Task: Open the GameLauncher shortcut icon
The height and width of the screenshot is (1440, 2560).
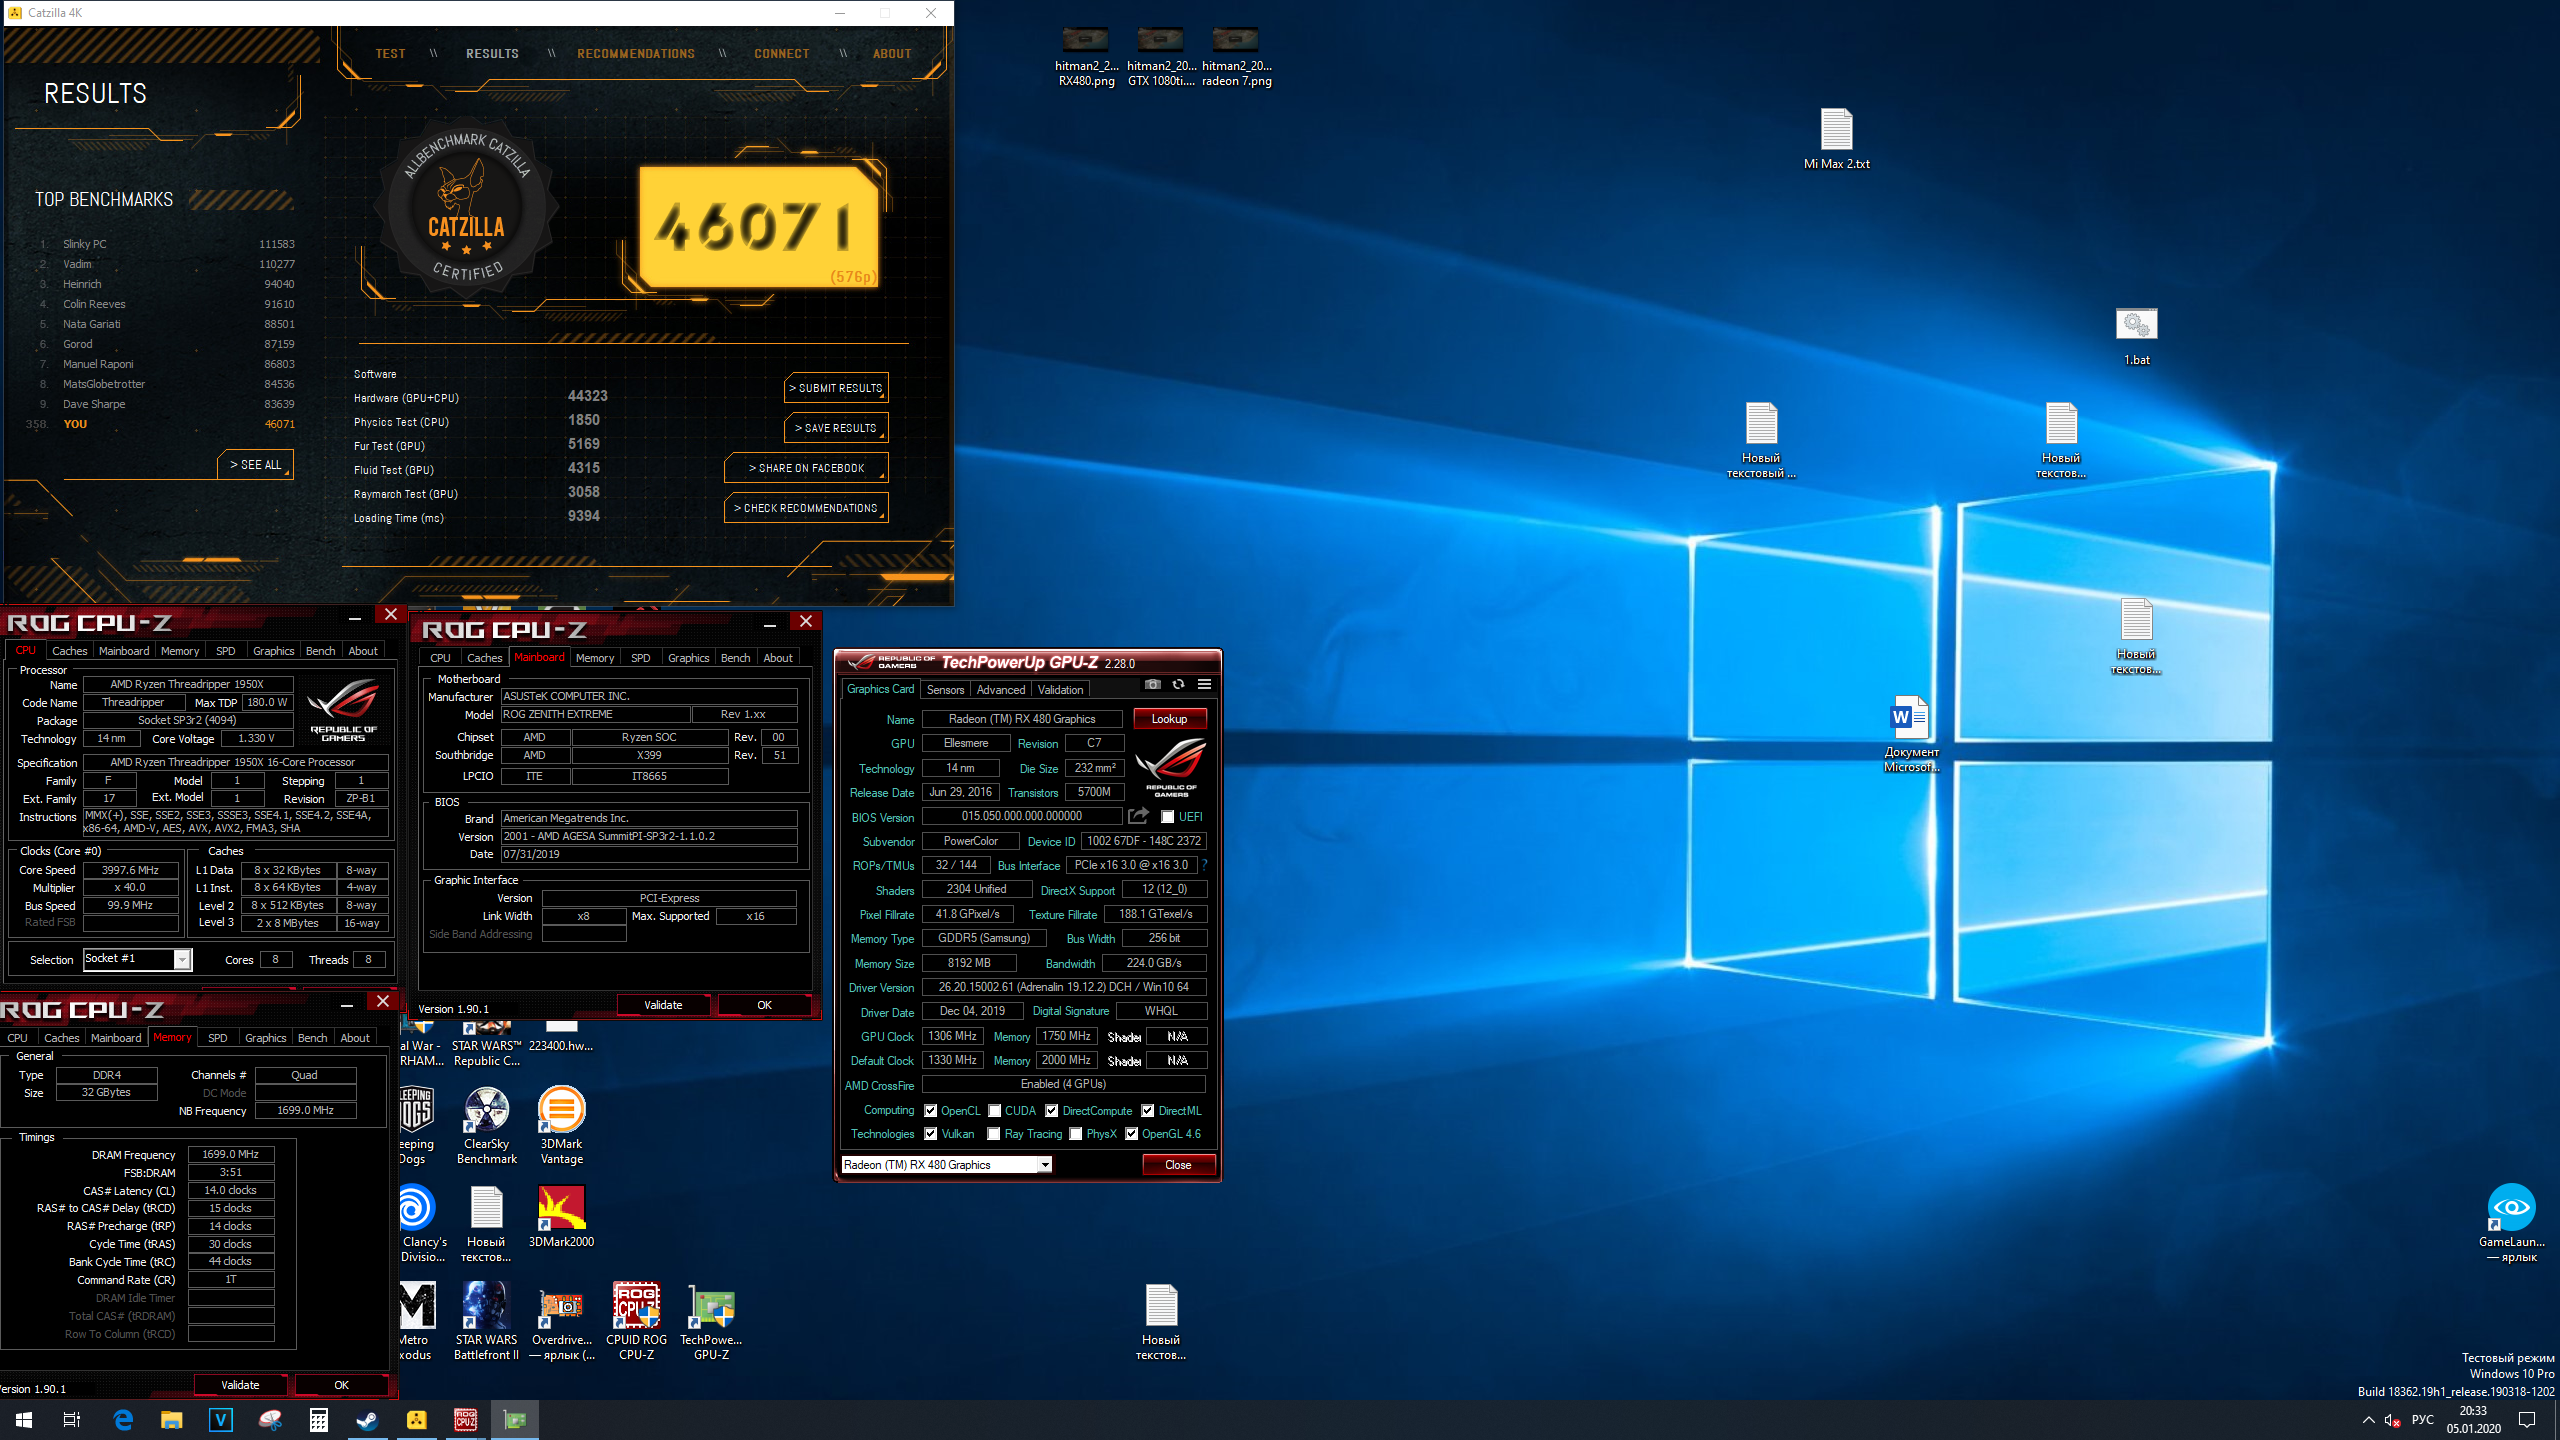Action: pyautogui.click(x=2511, y=1223)
